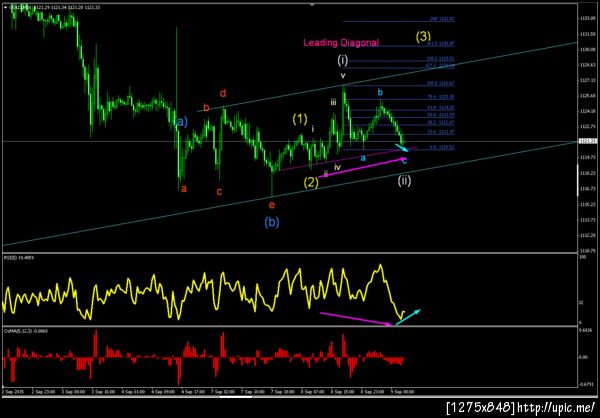
Task: Select the blue (b) wave label
Action: tap(272, 222)
